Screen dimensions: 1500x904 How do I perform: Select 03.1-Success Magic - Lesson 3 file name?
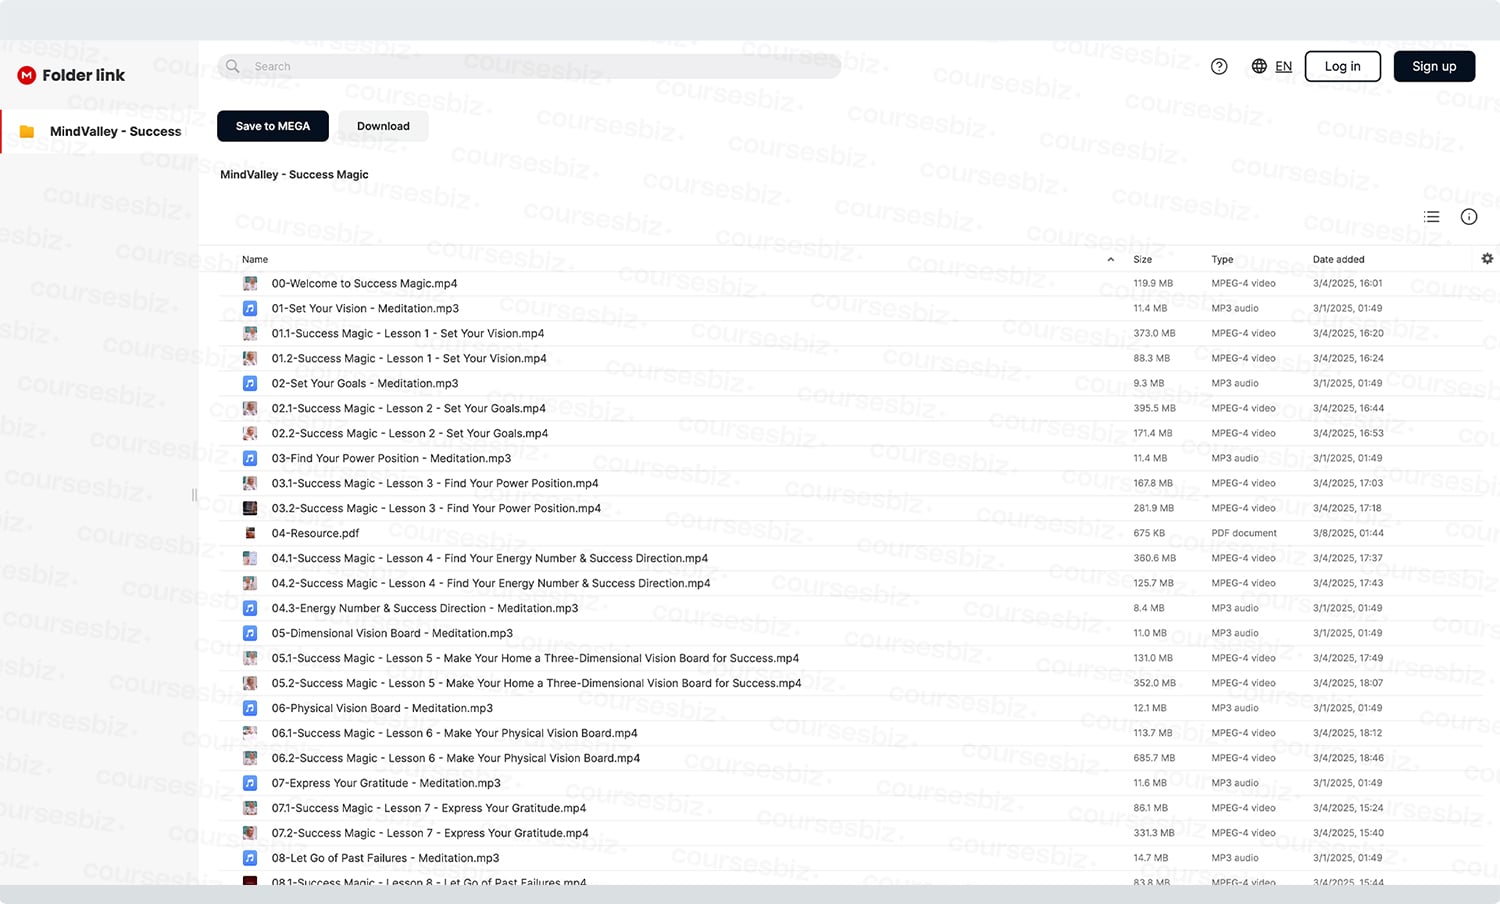pos(435,483)
